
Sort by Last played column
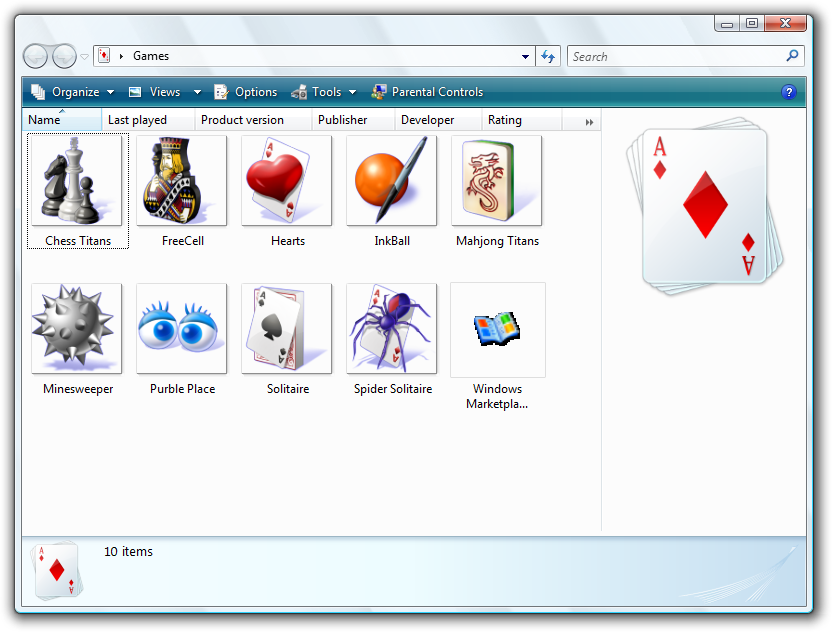point(148,120)
